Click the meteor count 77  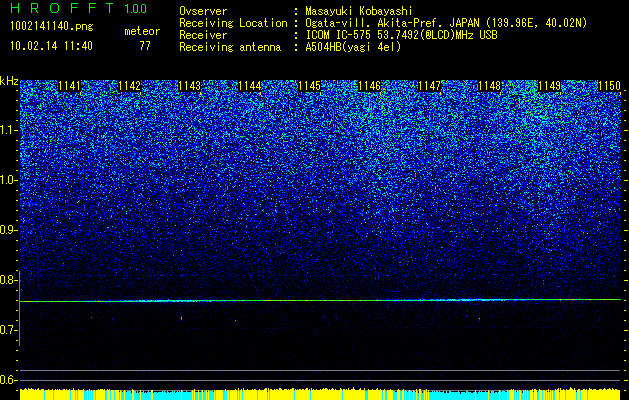pos(145,46)
